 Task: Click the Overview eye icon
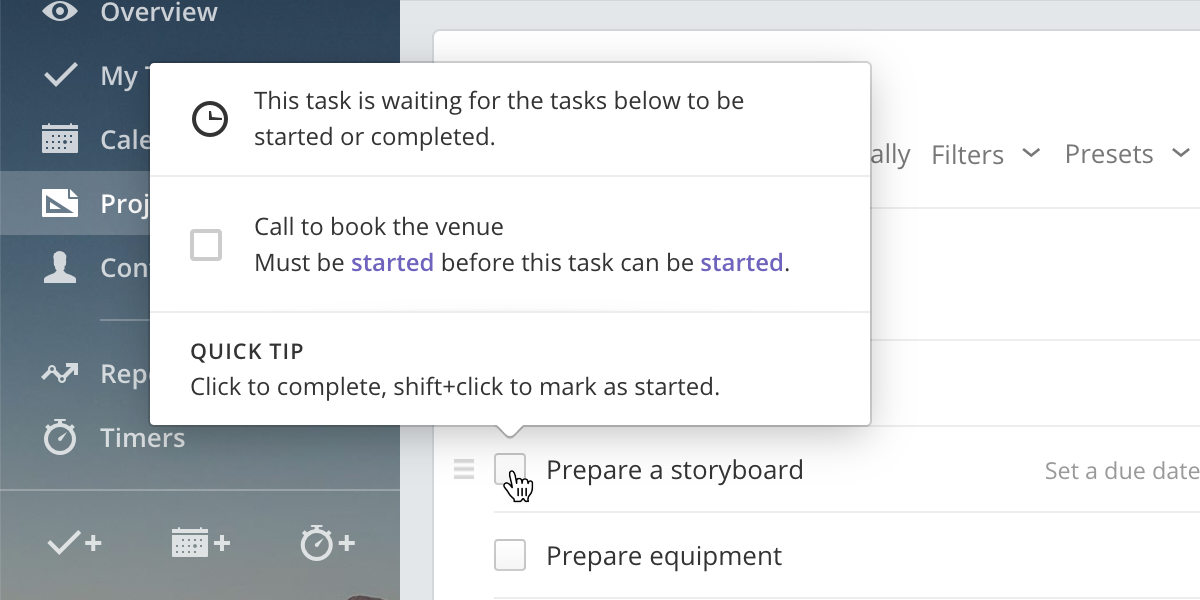tap(60, 12)
